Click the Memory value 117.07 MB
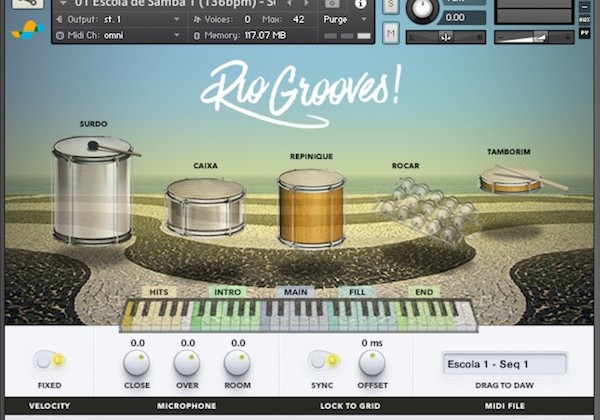Image resolution: width=600 pixels, height=420 pixels. point(265,36)
